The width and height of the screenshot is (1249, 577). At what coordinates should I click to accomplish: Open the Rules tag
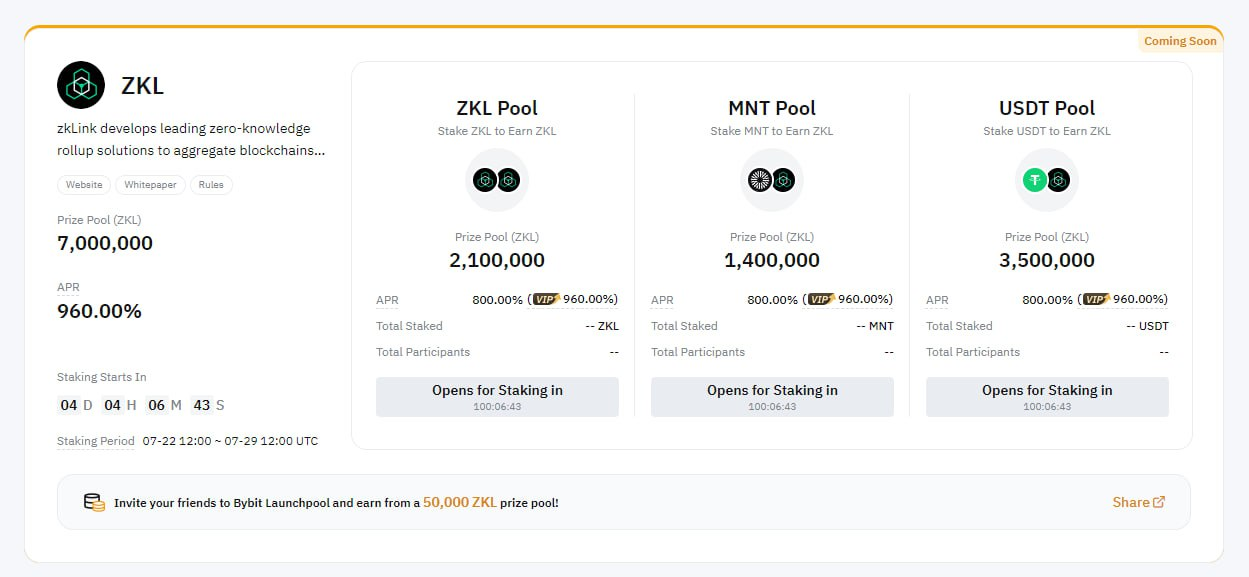(x=211, y=185)
